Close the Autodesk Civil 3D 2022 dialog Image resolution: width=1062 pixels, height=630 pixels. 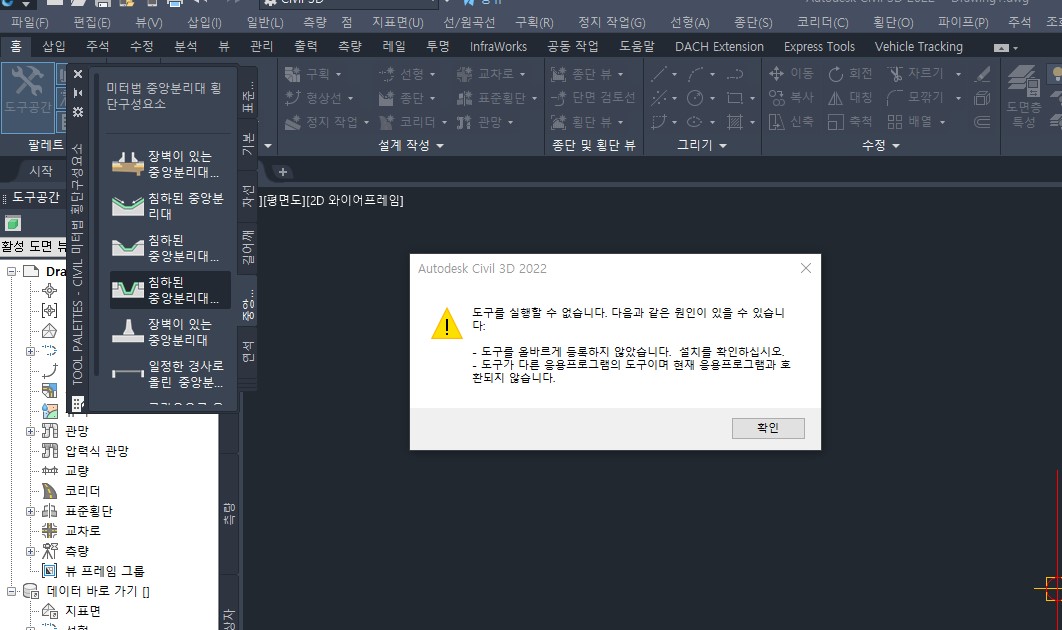(x=805, y=268)
